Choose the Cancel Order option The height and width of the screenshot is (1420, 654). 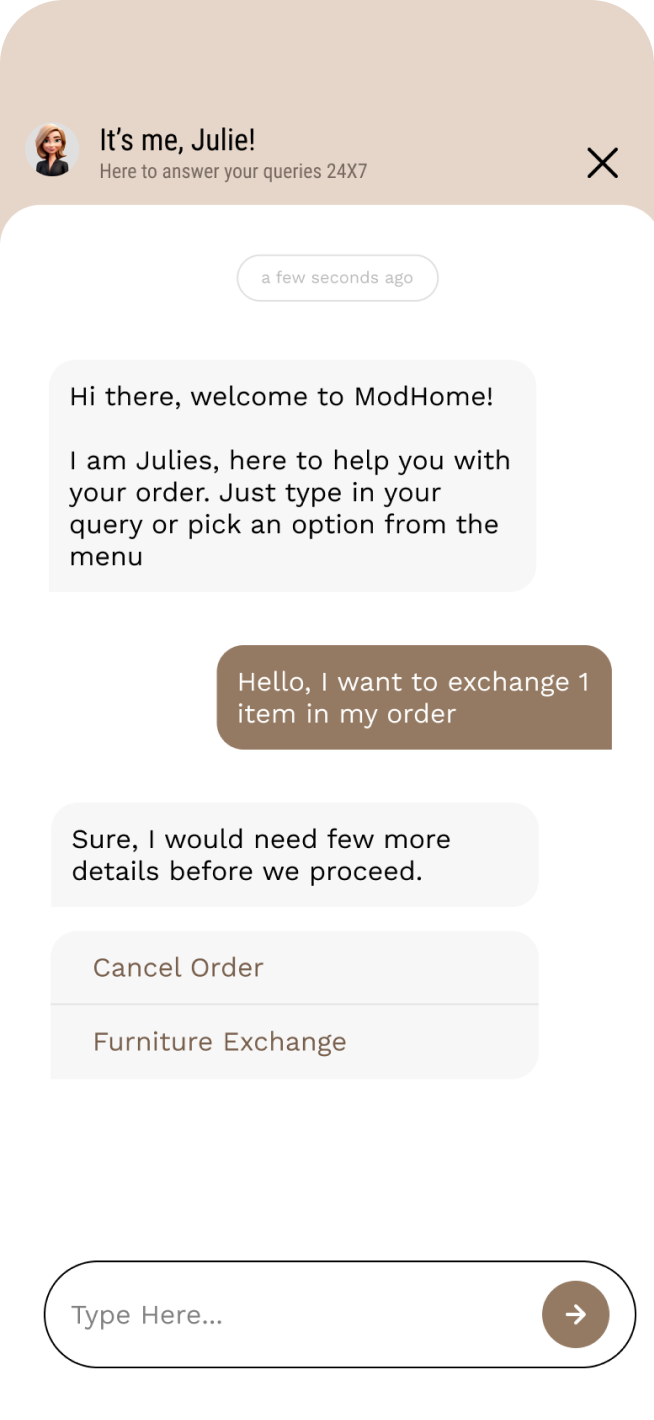point(177,967)
